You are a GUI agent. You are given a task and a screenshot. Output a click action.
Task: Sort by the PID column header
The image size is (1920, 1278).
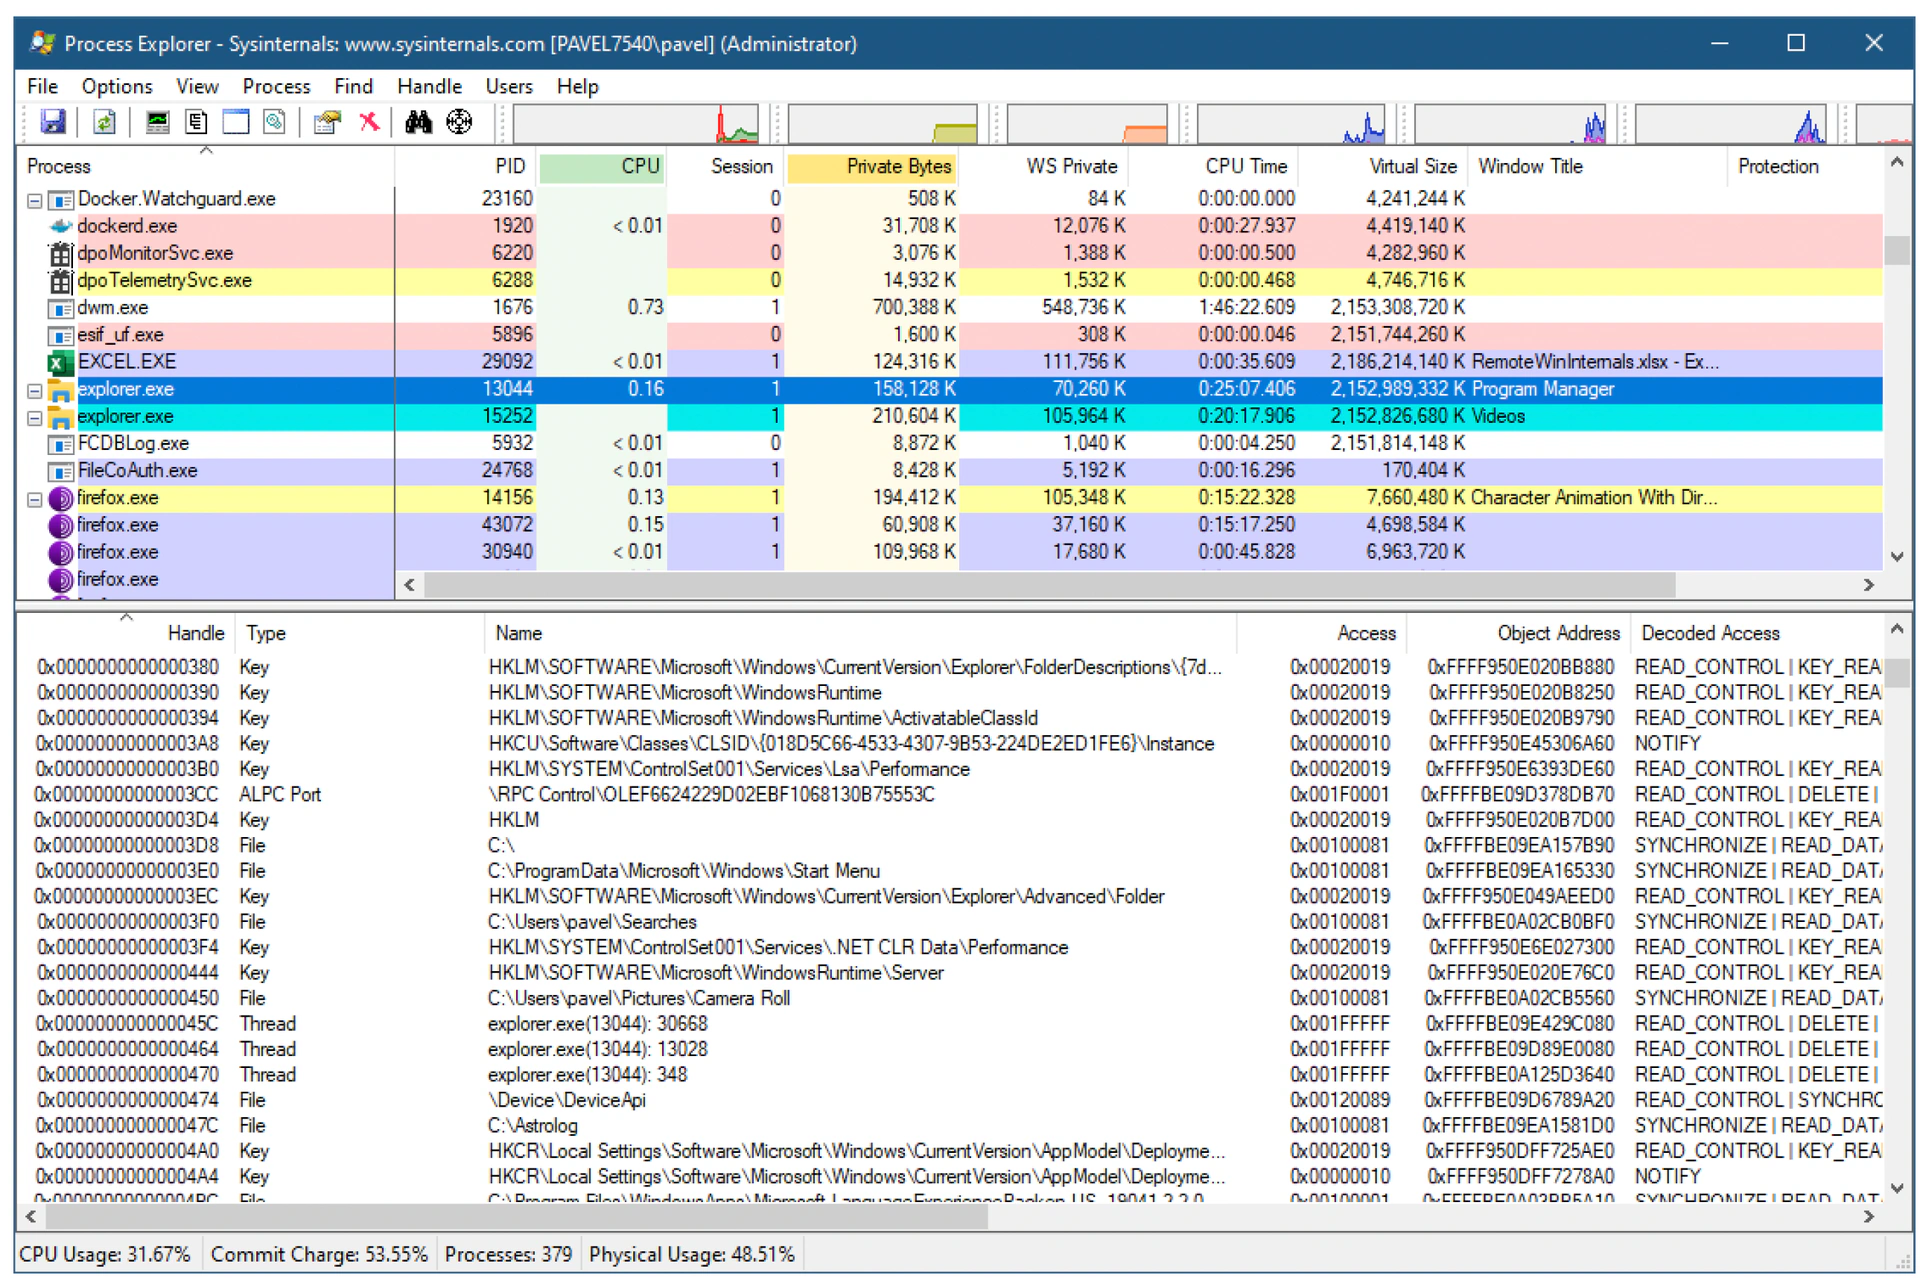467,166
